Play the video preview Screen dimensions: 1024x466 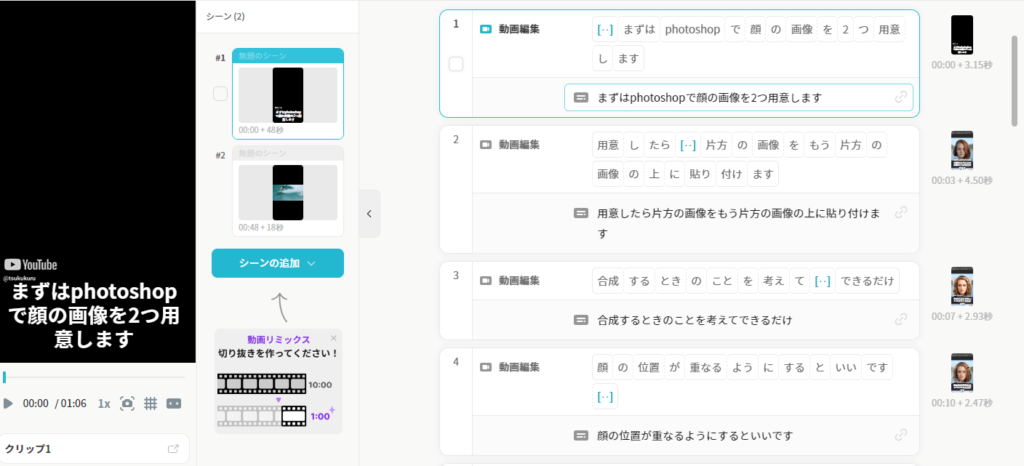pos(8,403)
